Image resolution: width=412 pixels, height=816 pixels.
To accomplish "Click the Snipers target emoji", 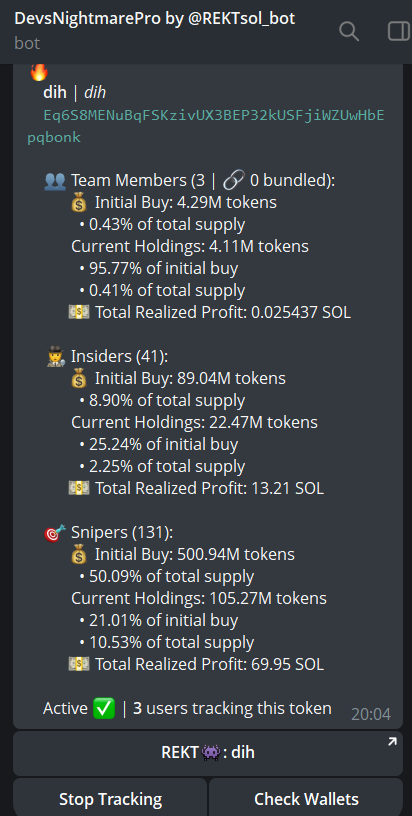I will pyautogui.click(x=55, y=532).
